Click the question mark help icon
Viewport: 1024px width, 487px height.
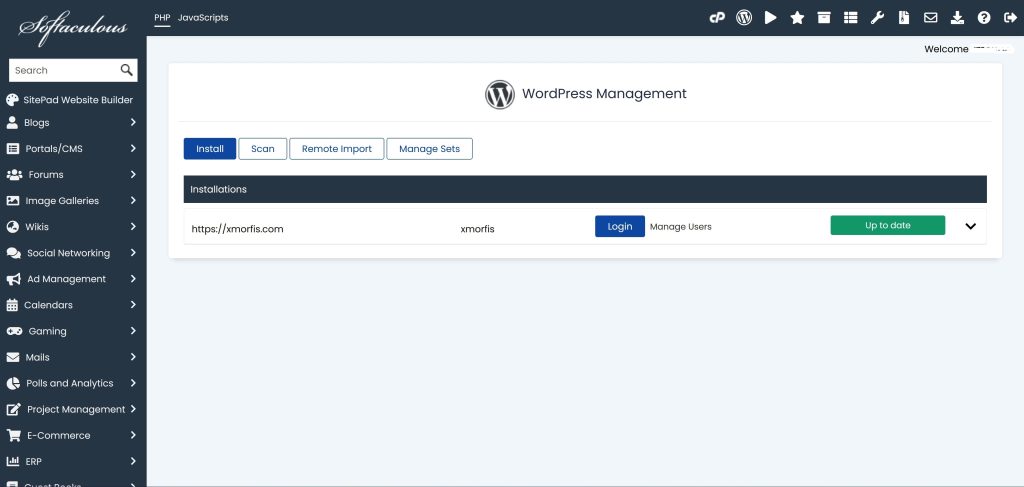pyautogui.click(x=984, y=18)
